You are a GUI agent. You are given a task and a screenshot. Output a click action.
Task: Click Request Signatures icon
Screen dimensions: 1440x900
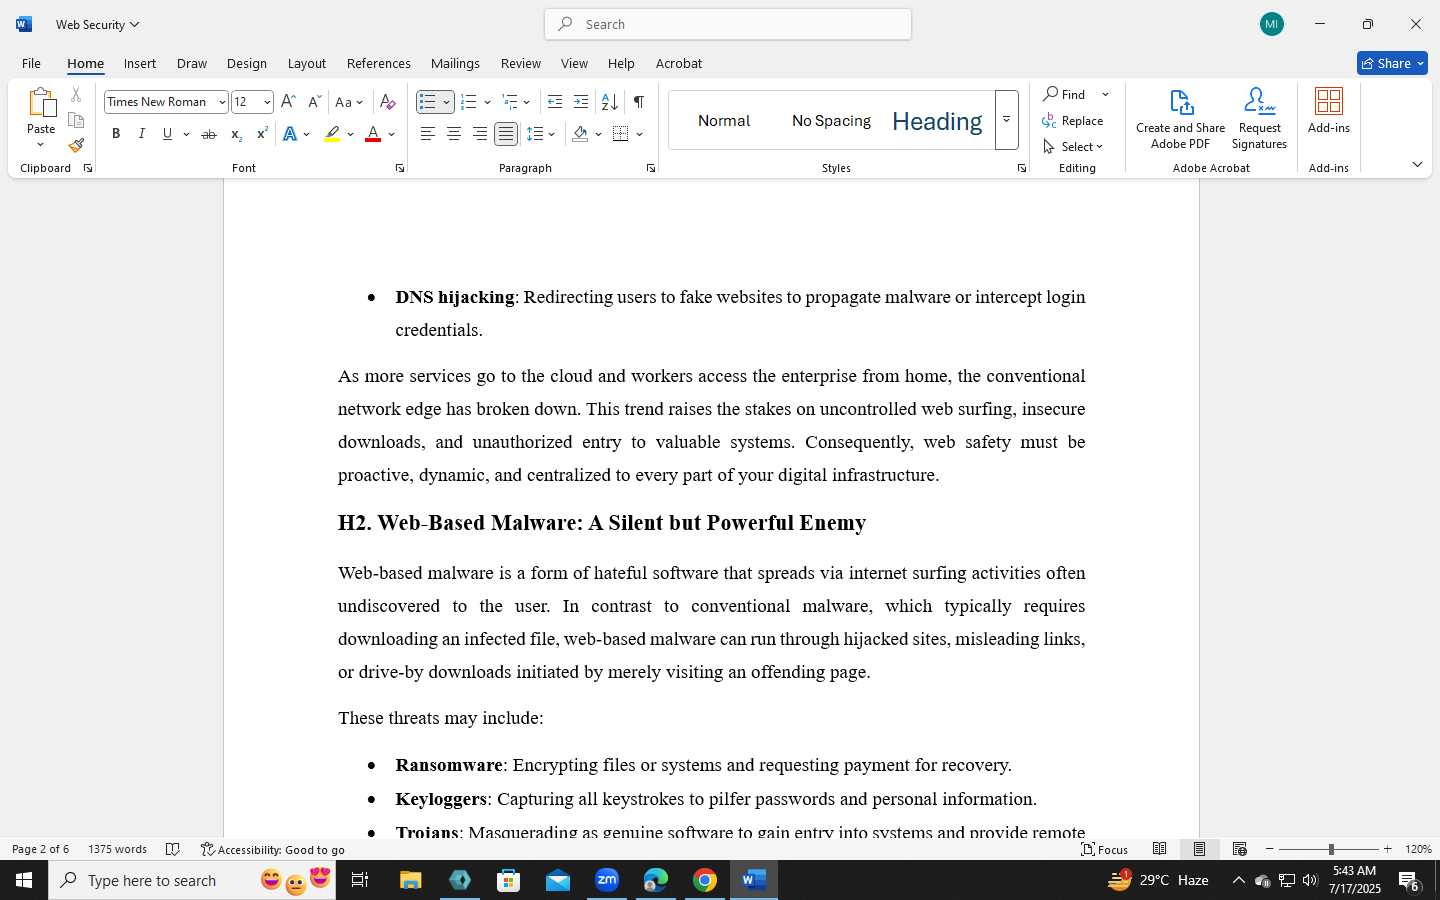tap(1259, 118)
